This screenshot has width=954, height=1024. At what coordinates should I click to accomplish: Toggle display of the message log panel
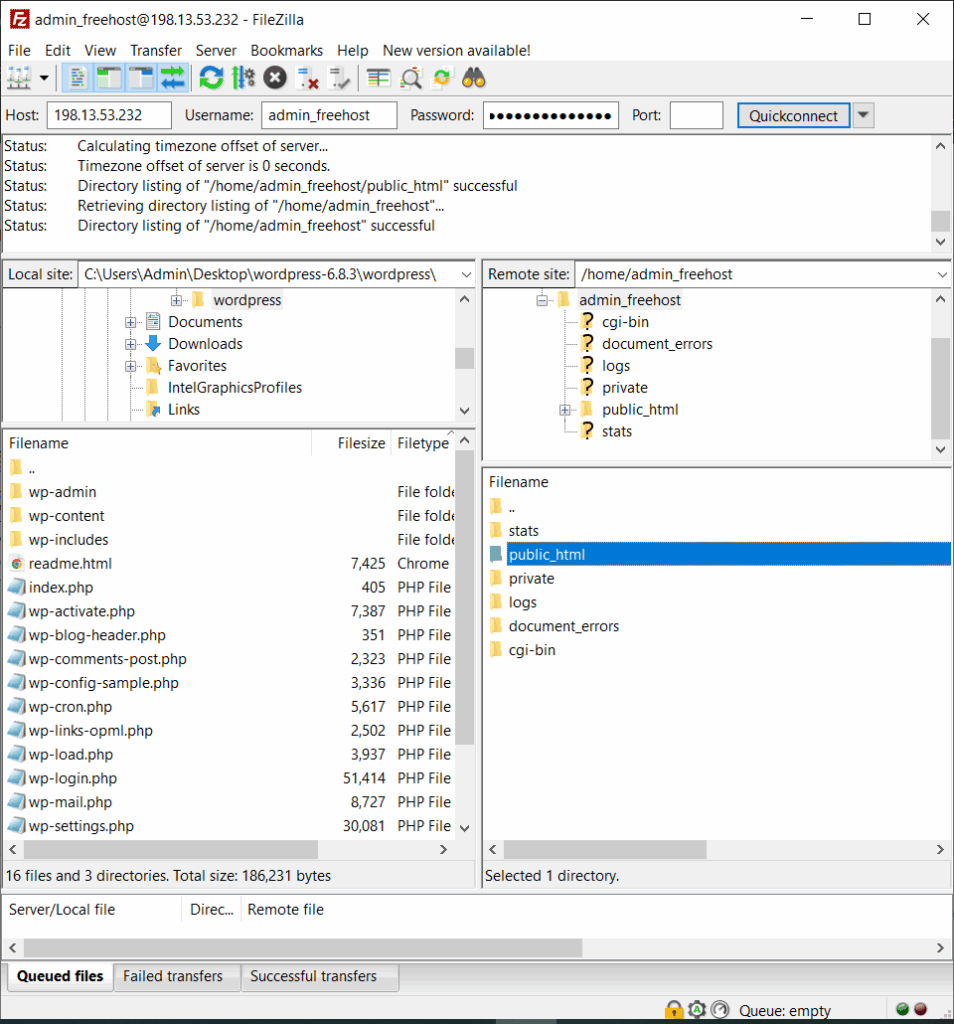(x=77, y=77)
